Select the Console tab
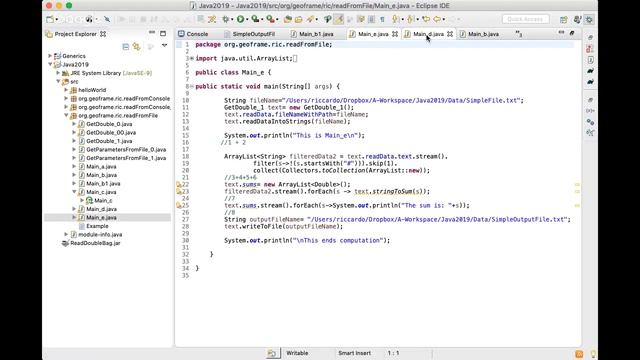This screenshot has height=360, width=640. tap(193, 34)
